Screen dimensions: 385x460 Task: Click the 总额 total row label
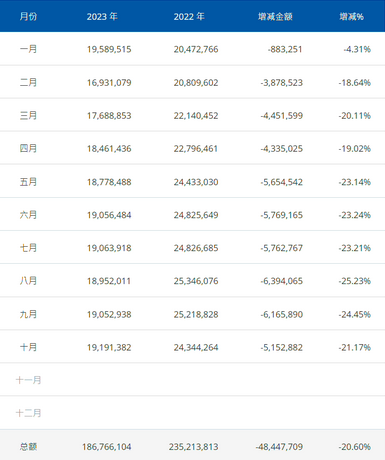[28, 446]
